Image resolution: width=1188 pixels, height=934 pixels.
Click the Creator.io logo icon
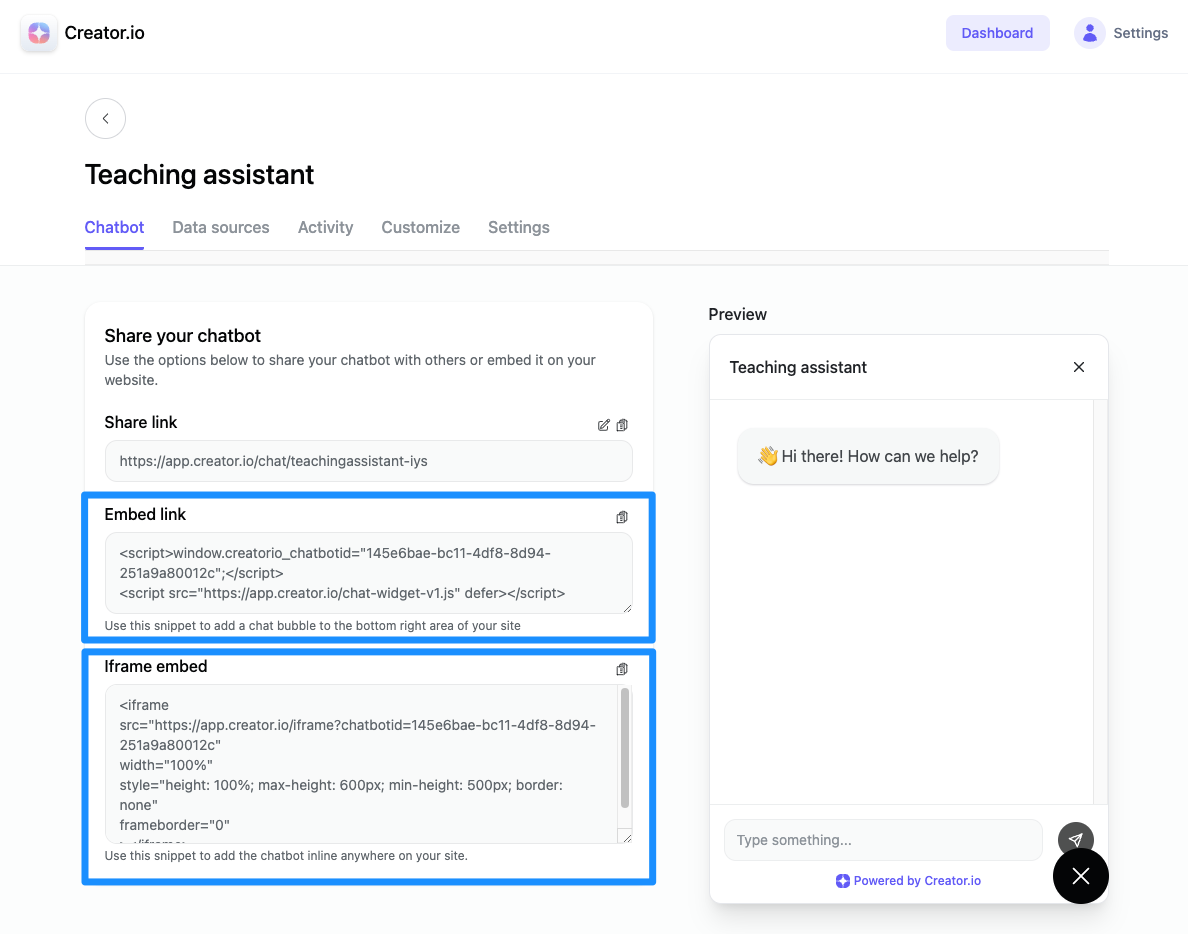(x=39, y=33)
